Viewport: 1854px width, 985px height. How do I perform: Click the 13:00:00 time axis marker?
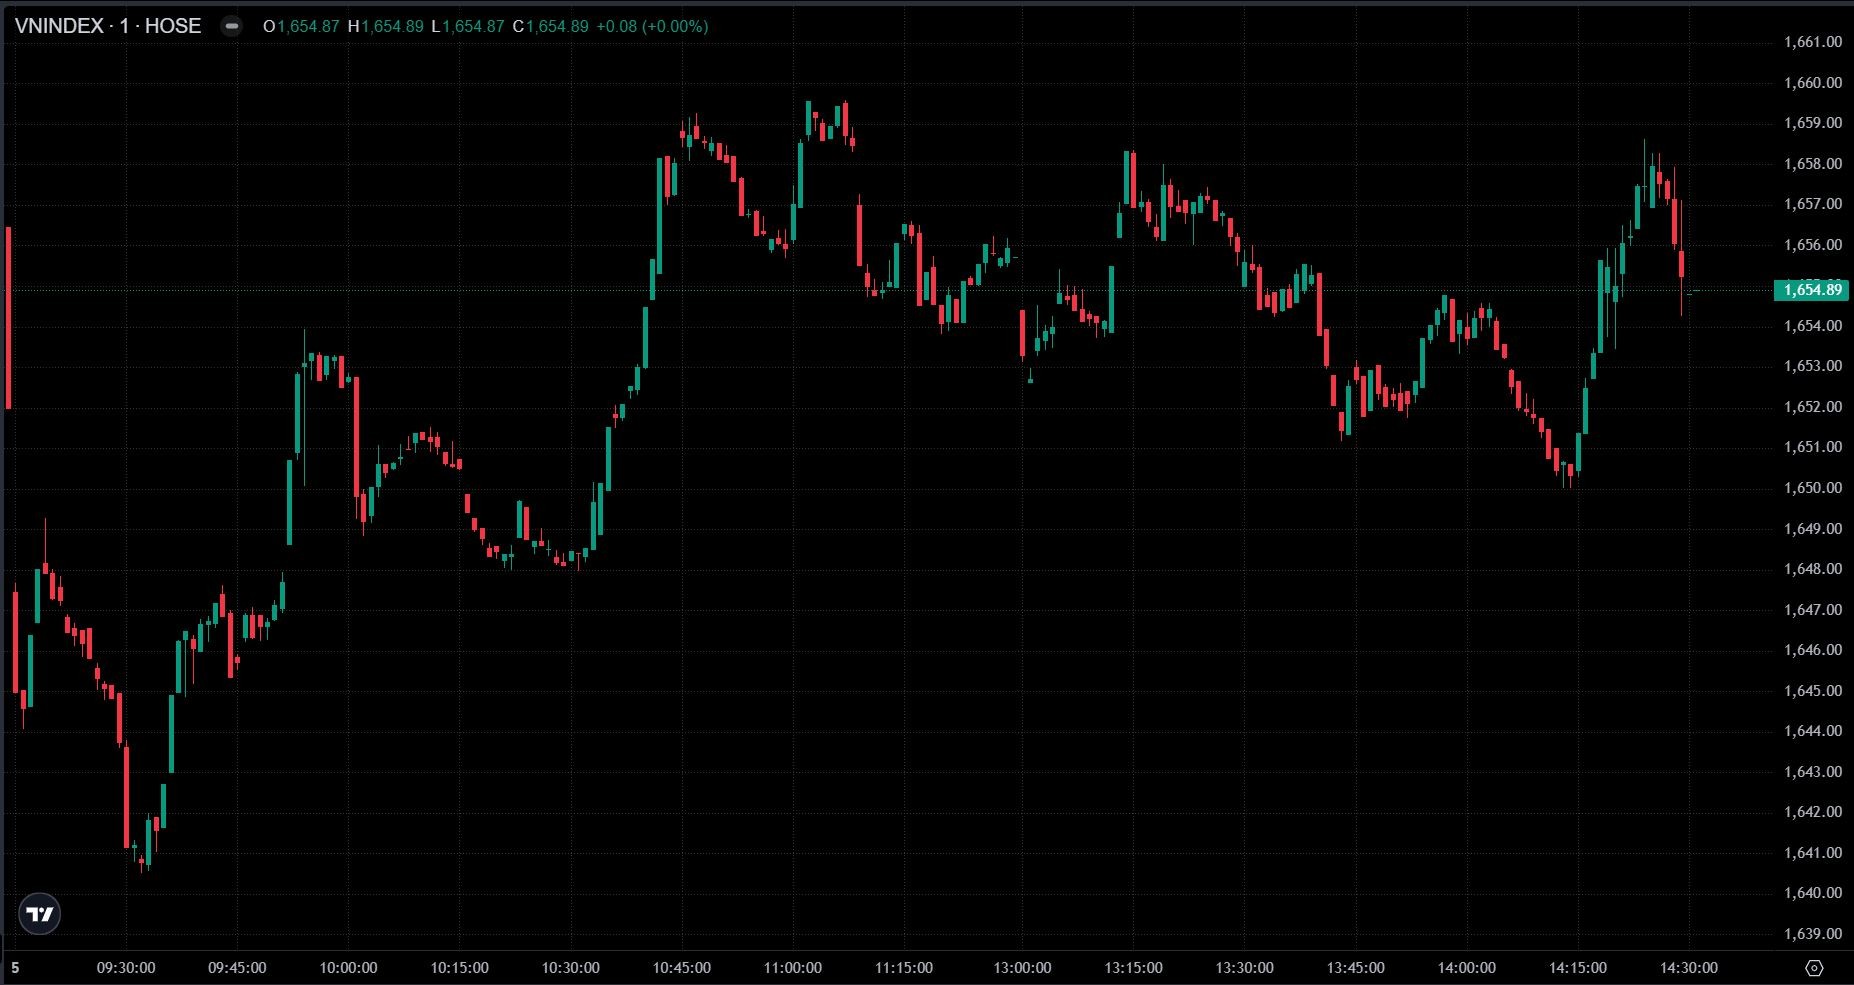click(x=1022, y=968)
